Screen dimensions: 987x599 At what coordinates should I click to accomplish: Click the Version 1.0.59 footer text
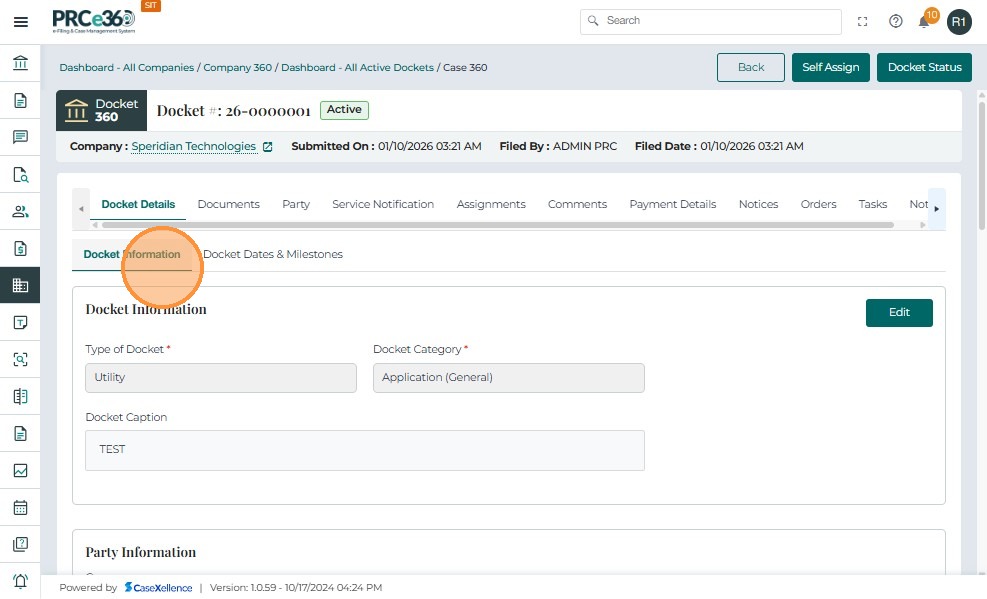click(x=296, y=588)
